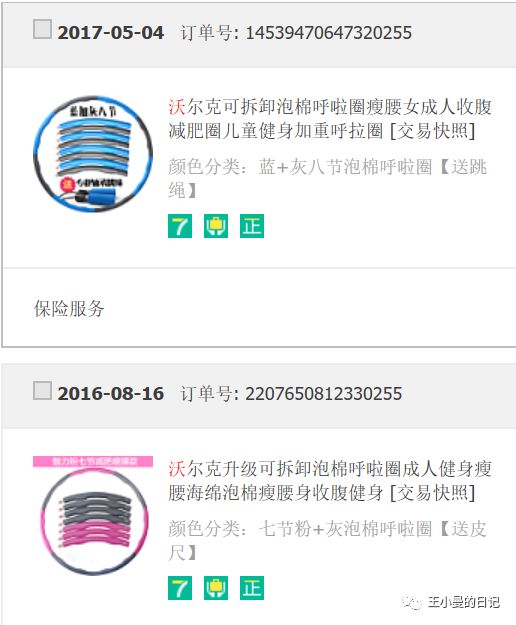
Task: Click the yellow consumer protection icon on the 2016 order
Action: tap(216, 588)
